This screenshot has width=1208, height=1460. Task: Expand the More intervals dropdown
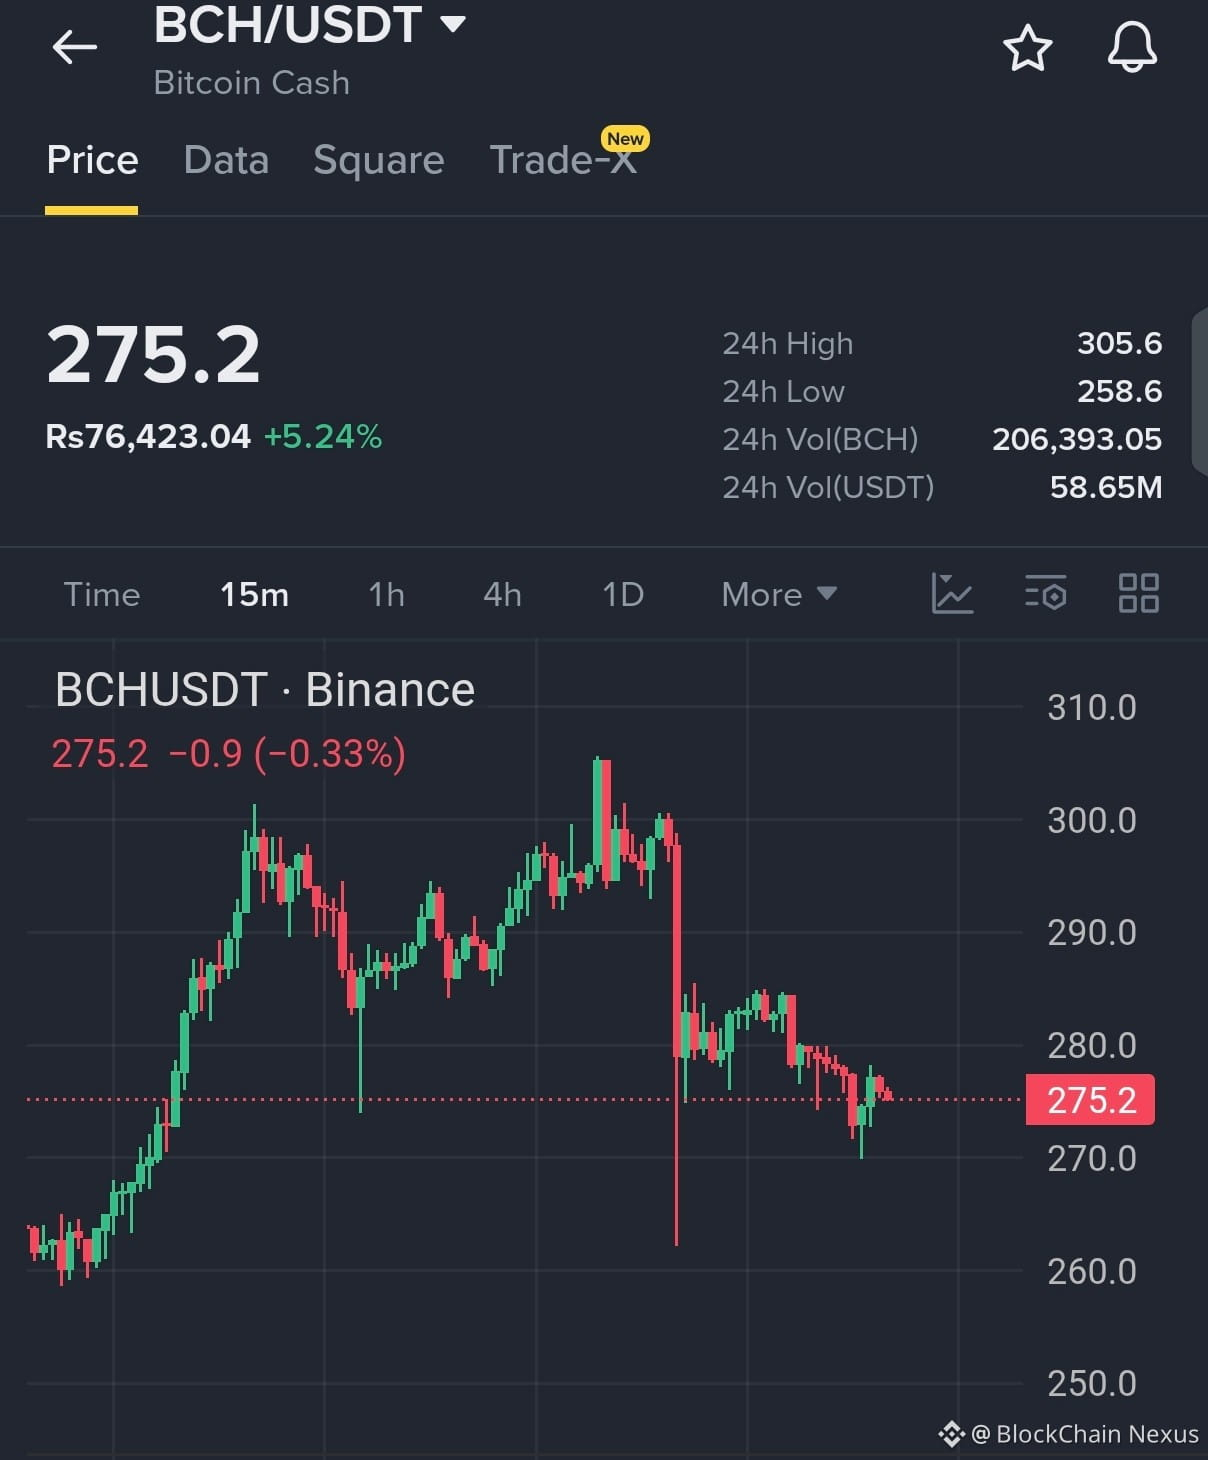[779, 595]
